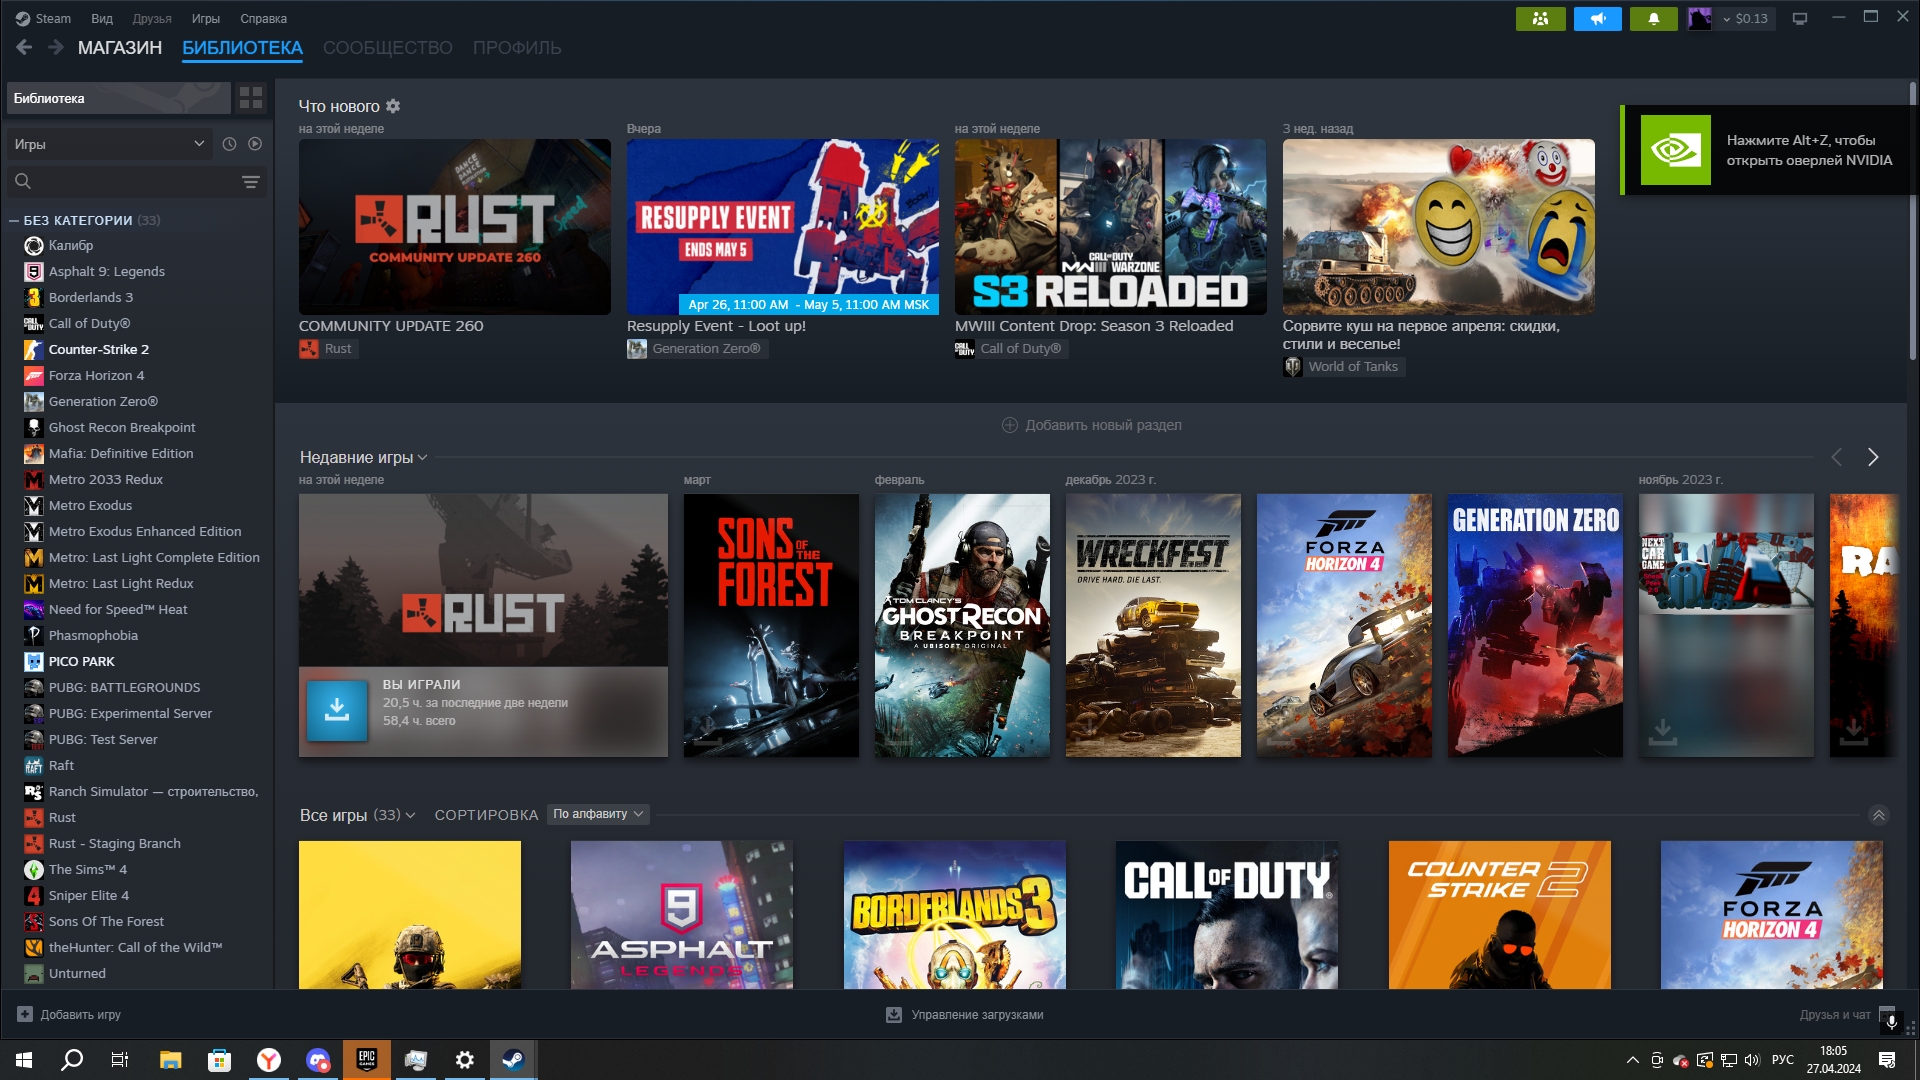Switch to the СООБЩЕСТВО tab

tap(388, 47)
